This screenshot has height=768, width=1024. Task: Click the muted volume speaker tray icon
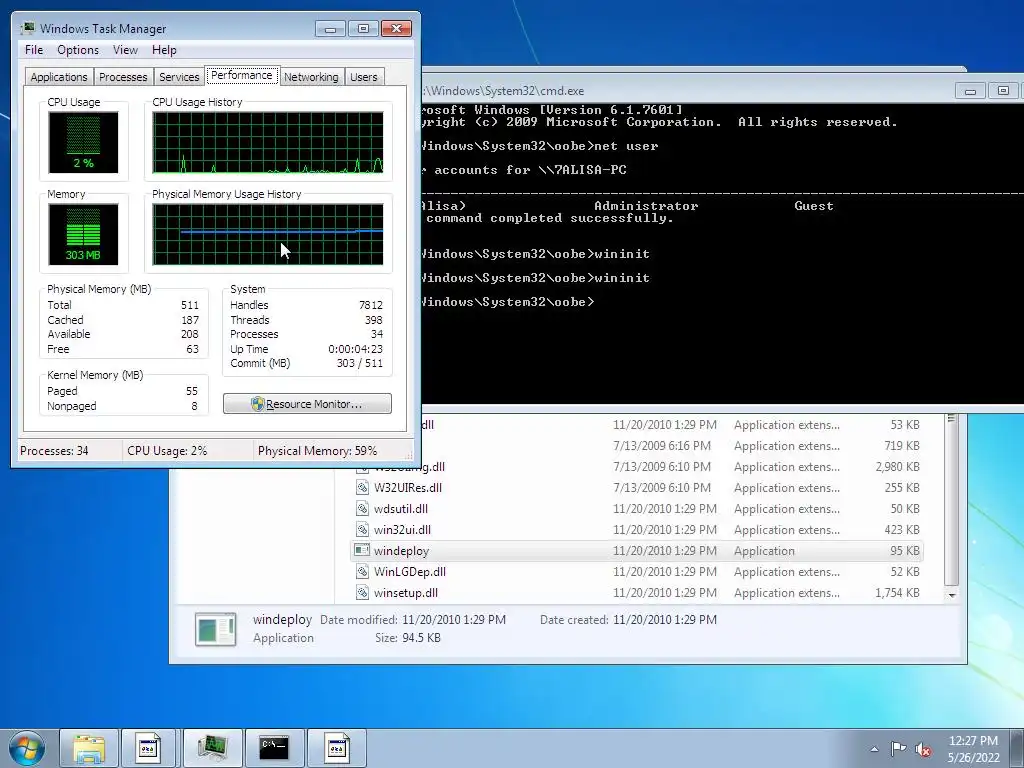click(923, 749)
